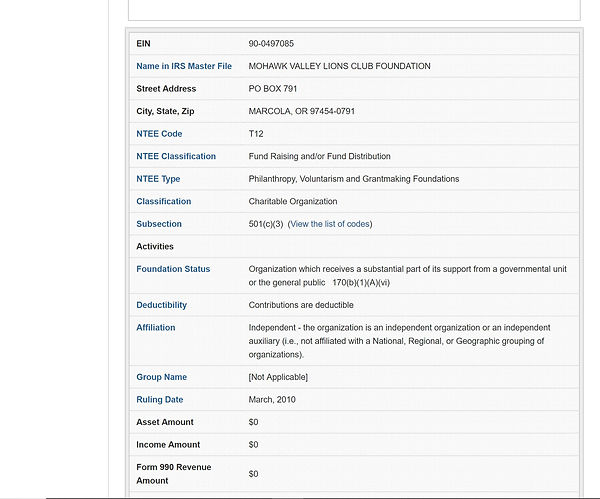Click the 'Charitable Organization' value

pos(293,202)
